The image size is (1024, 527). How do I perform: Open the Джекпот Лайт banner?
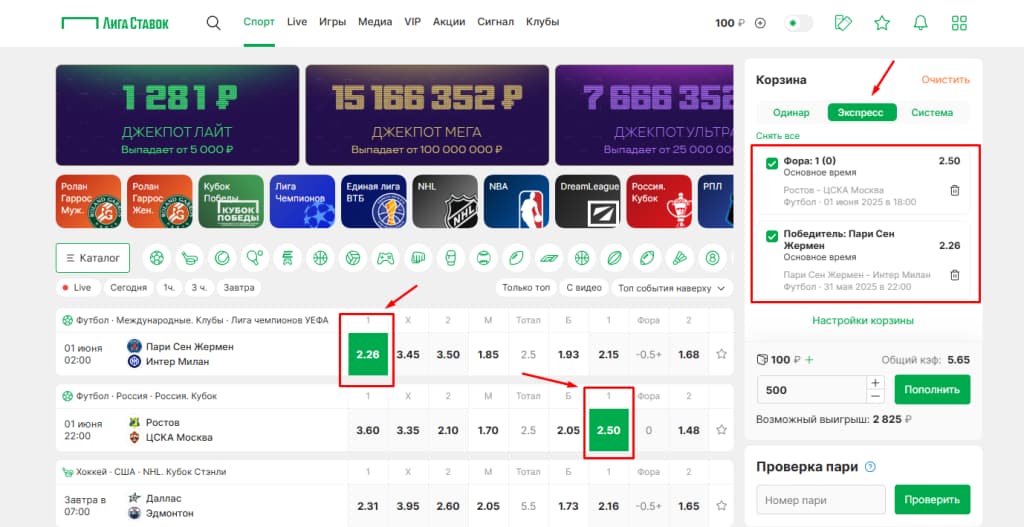(177, 115)
